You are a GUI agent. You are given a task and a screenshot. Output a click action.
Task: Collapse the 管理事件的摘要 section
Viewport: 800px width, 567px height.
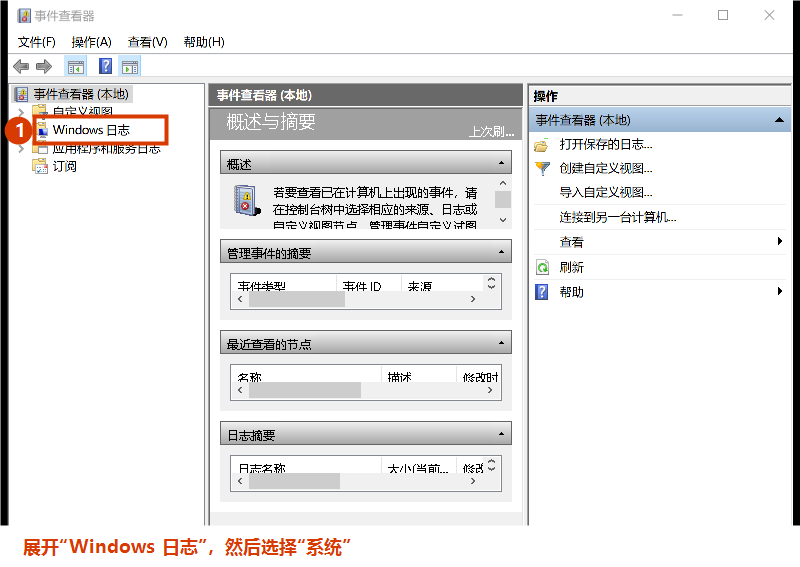pos(501,252)
